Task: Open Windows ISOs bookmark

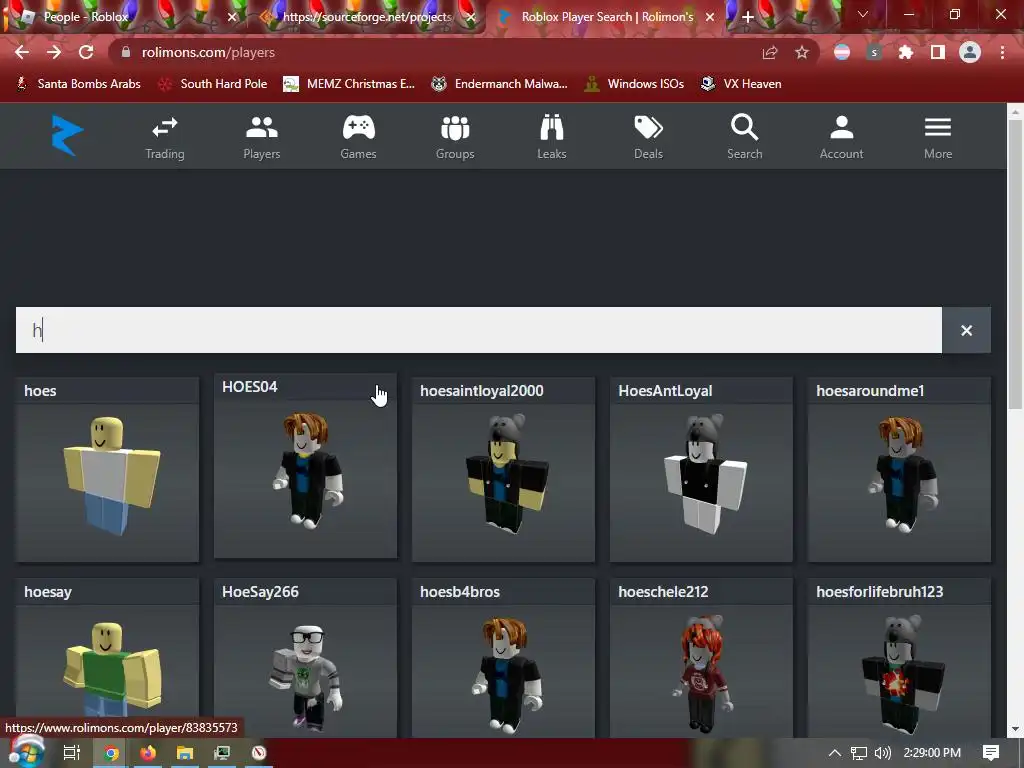Action: pos(634,84)
